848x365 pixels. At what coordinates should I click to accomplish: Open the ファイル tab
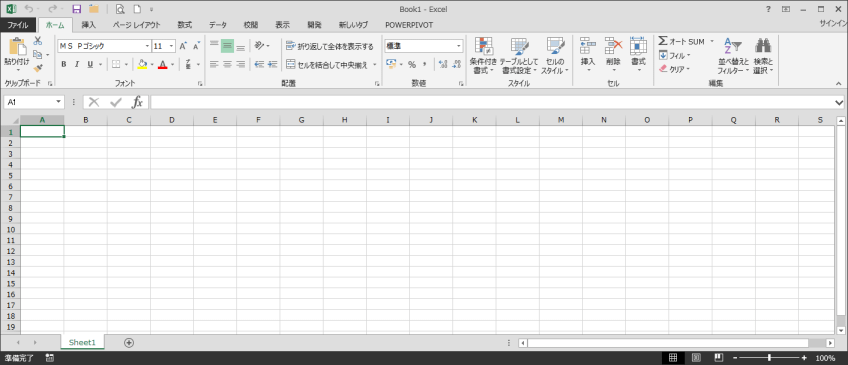point(18,25)
